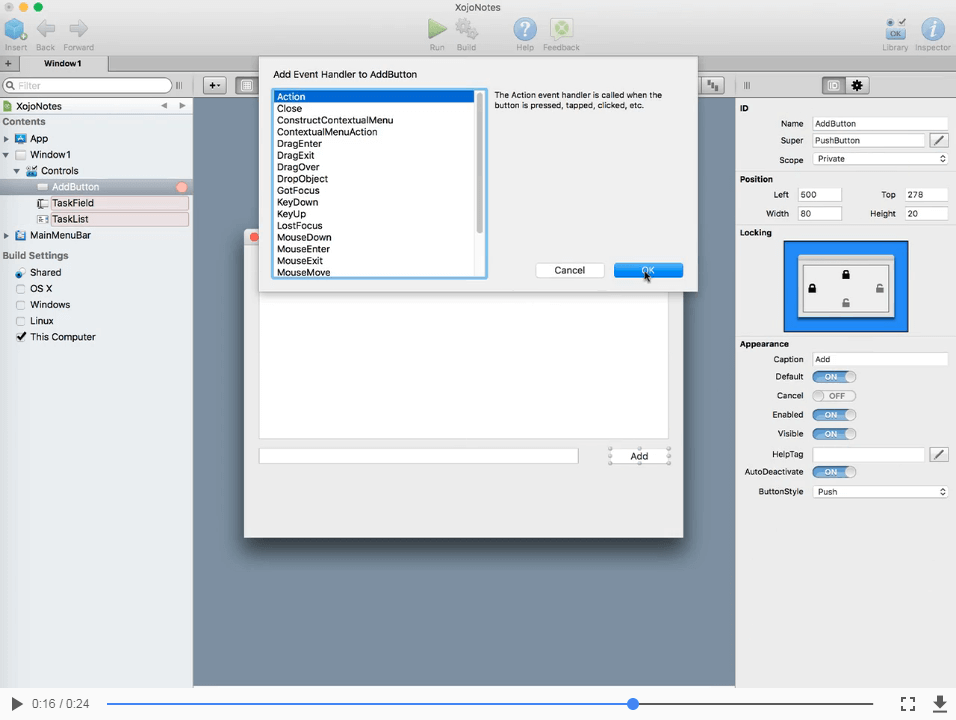956x720 pixels.
Task: Click the Filter search field
Action: tap(88, 85)
